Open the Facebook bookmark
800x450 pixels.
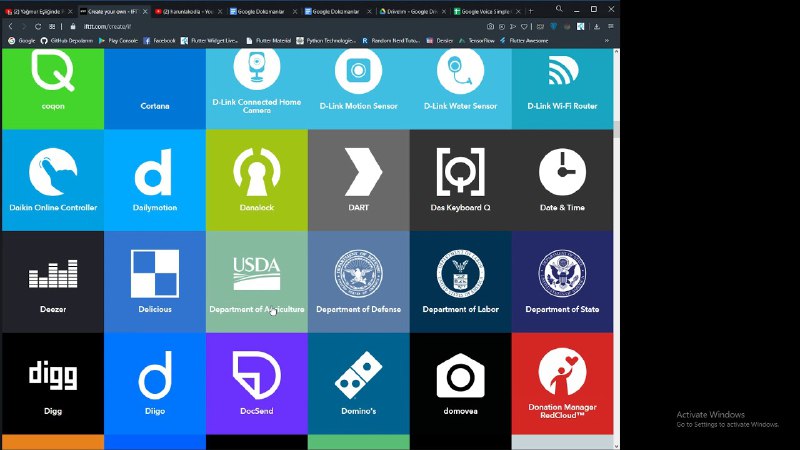click(159, 40)
